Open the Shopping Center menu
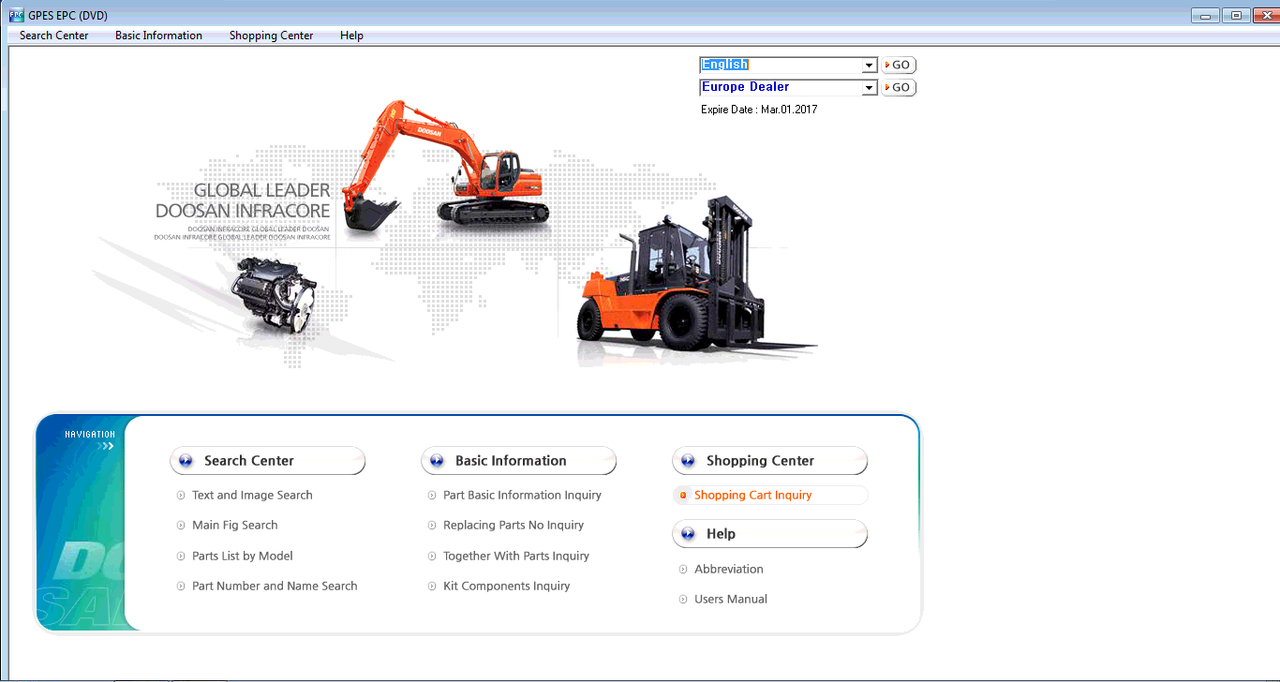 [x=271, y=35]
